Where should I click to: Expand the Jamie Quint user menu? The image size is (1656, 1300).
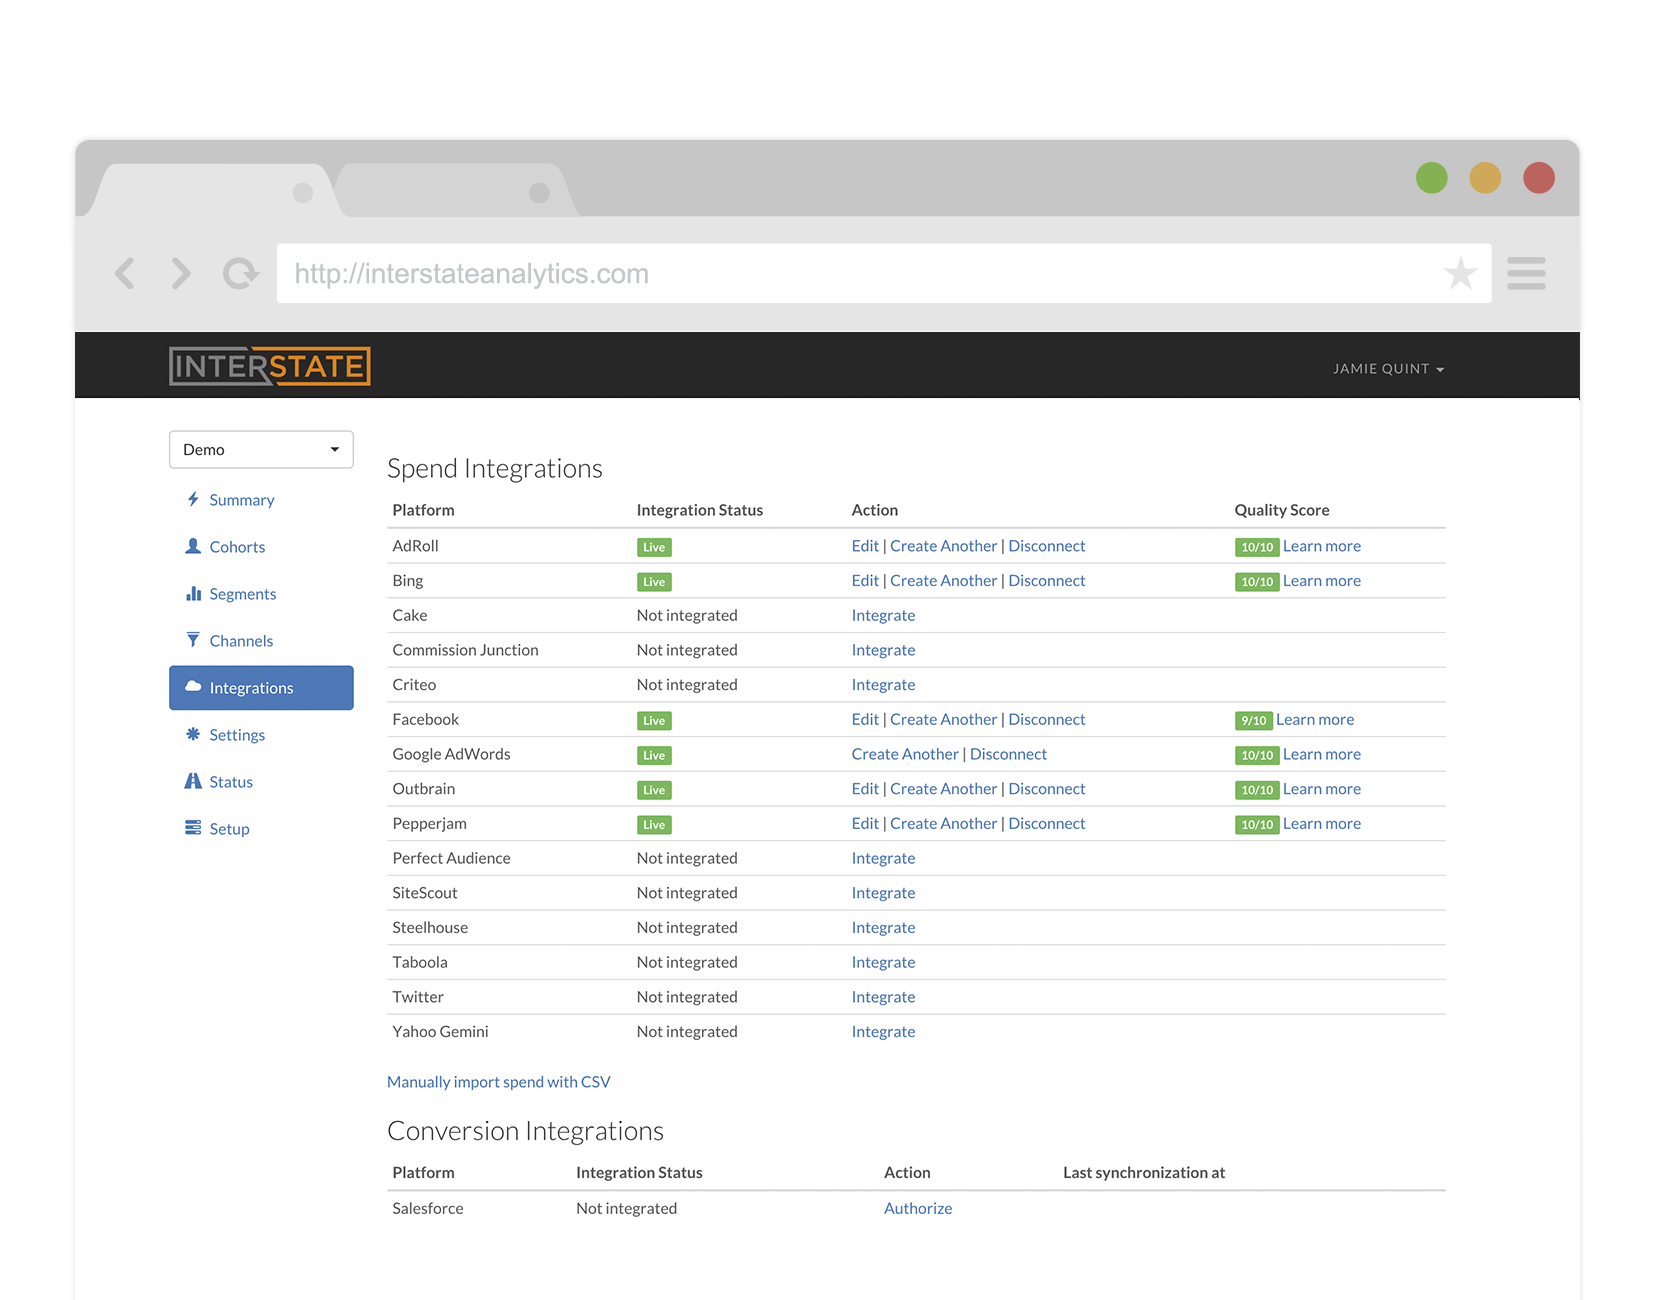(1388, 369)
